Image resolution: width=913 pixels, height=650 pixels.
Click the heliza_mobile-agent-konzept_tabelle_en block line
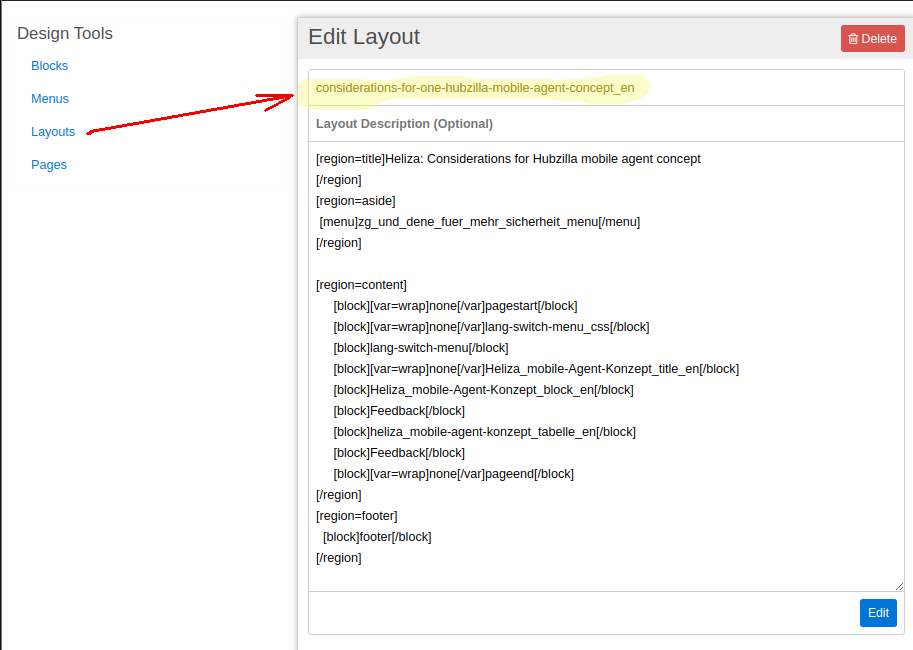pos(485,432)
